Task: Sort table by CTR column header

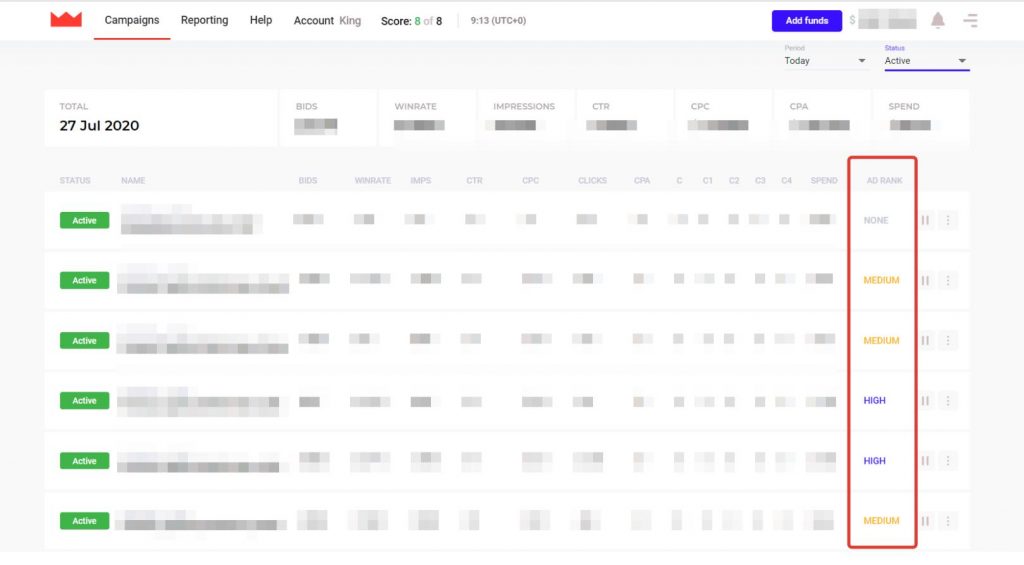Action: (474, 180)
